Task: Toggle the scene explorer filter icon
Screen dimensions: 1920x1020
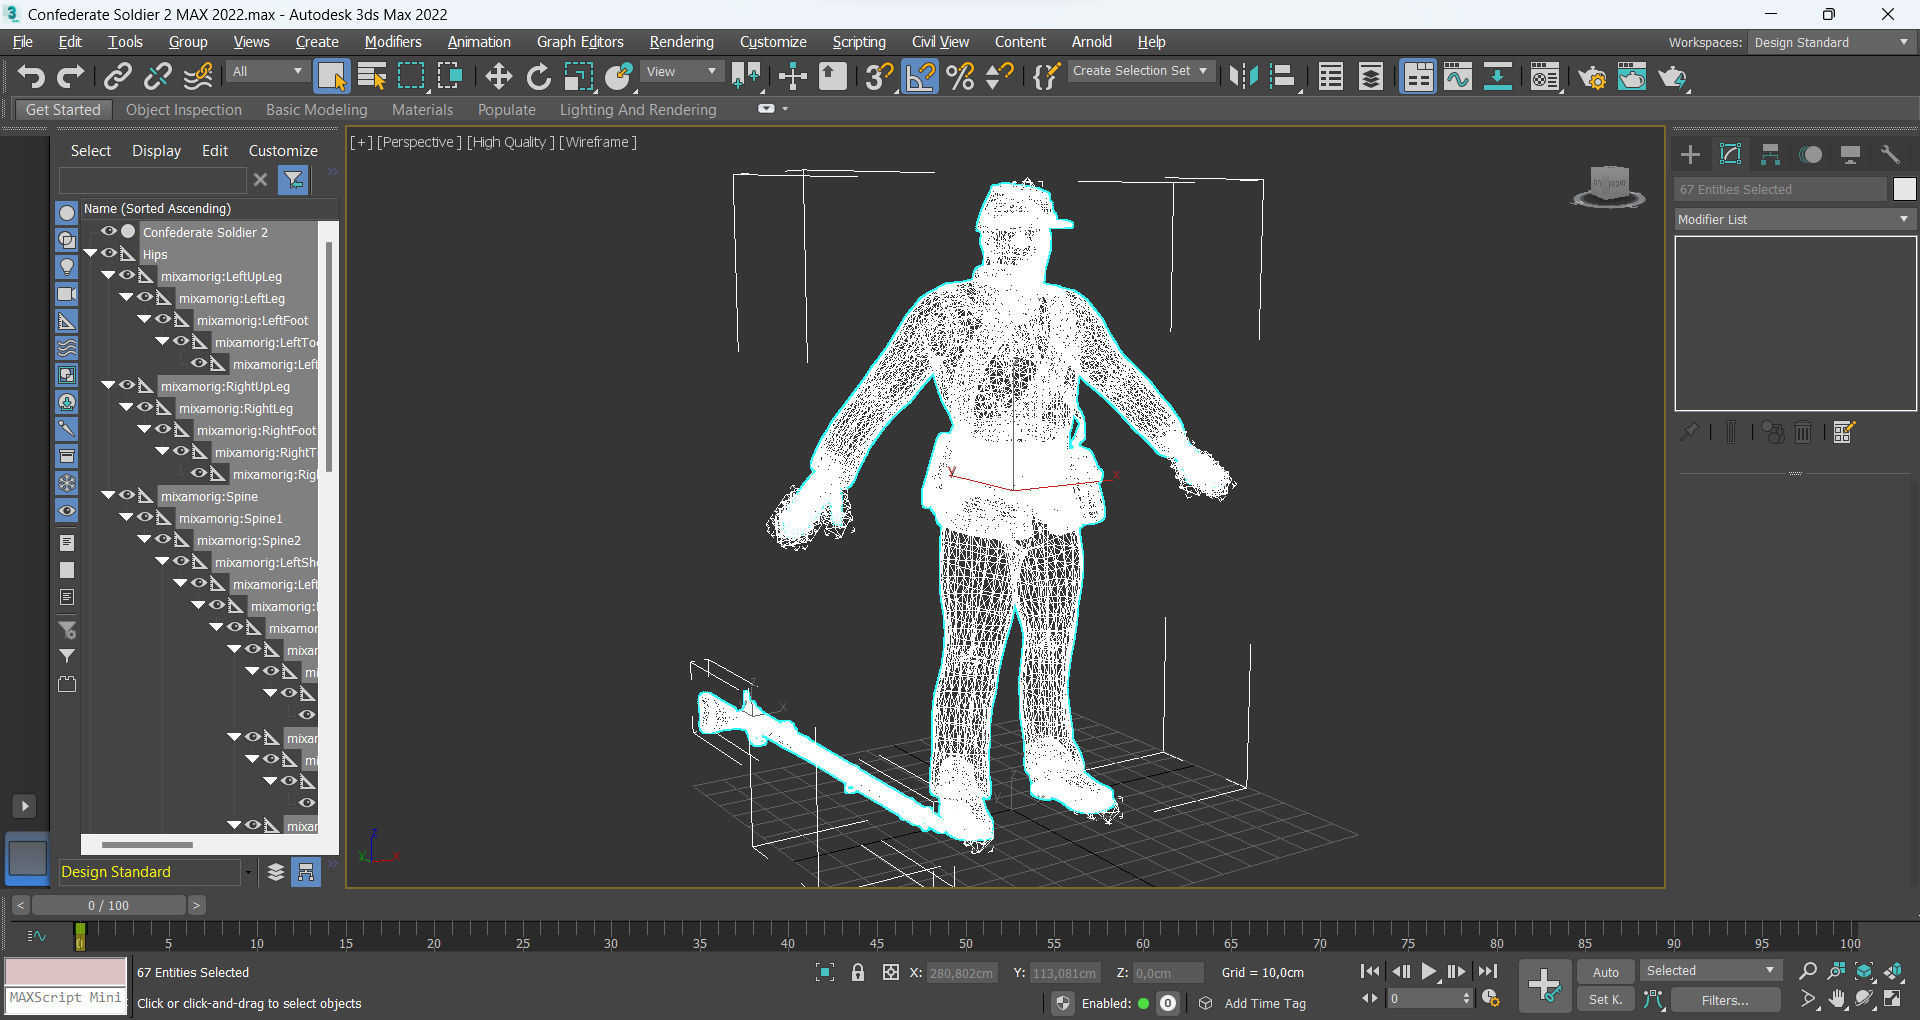Action: tap(293, 179)
